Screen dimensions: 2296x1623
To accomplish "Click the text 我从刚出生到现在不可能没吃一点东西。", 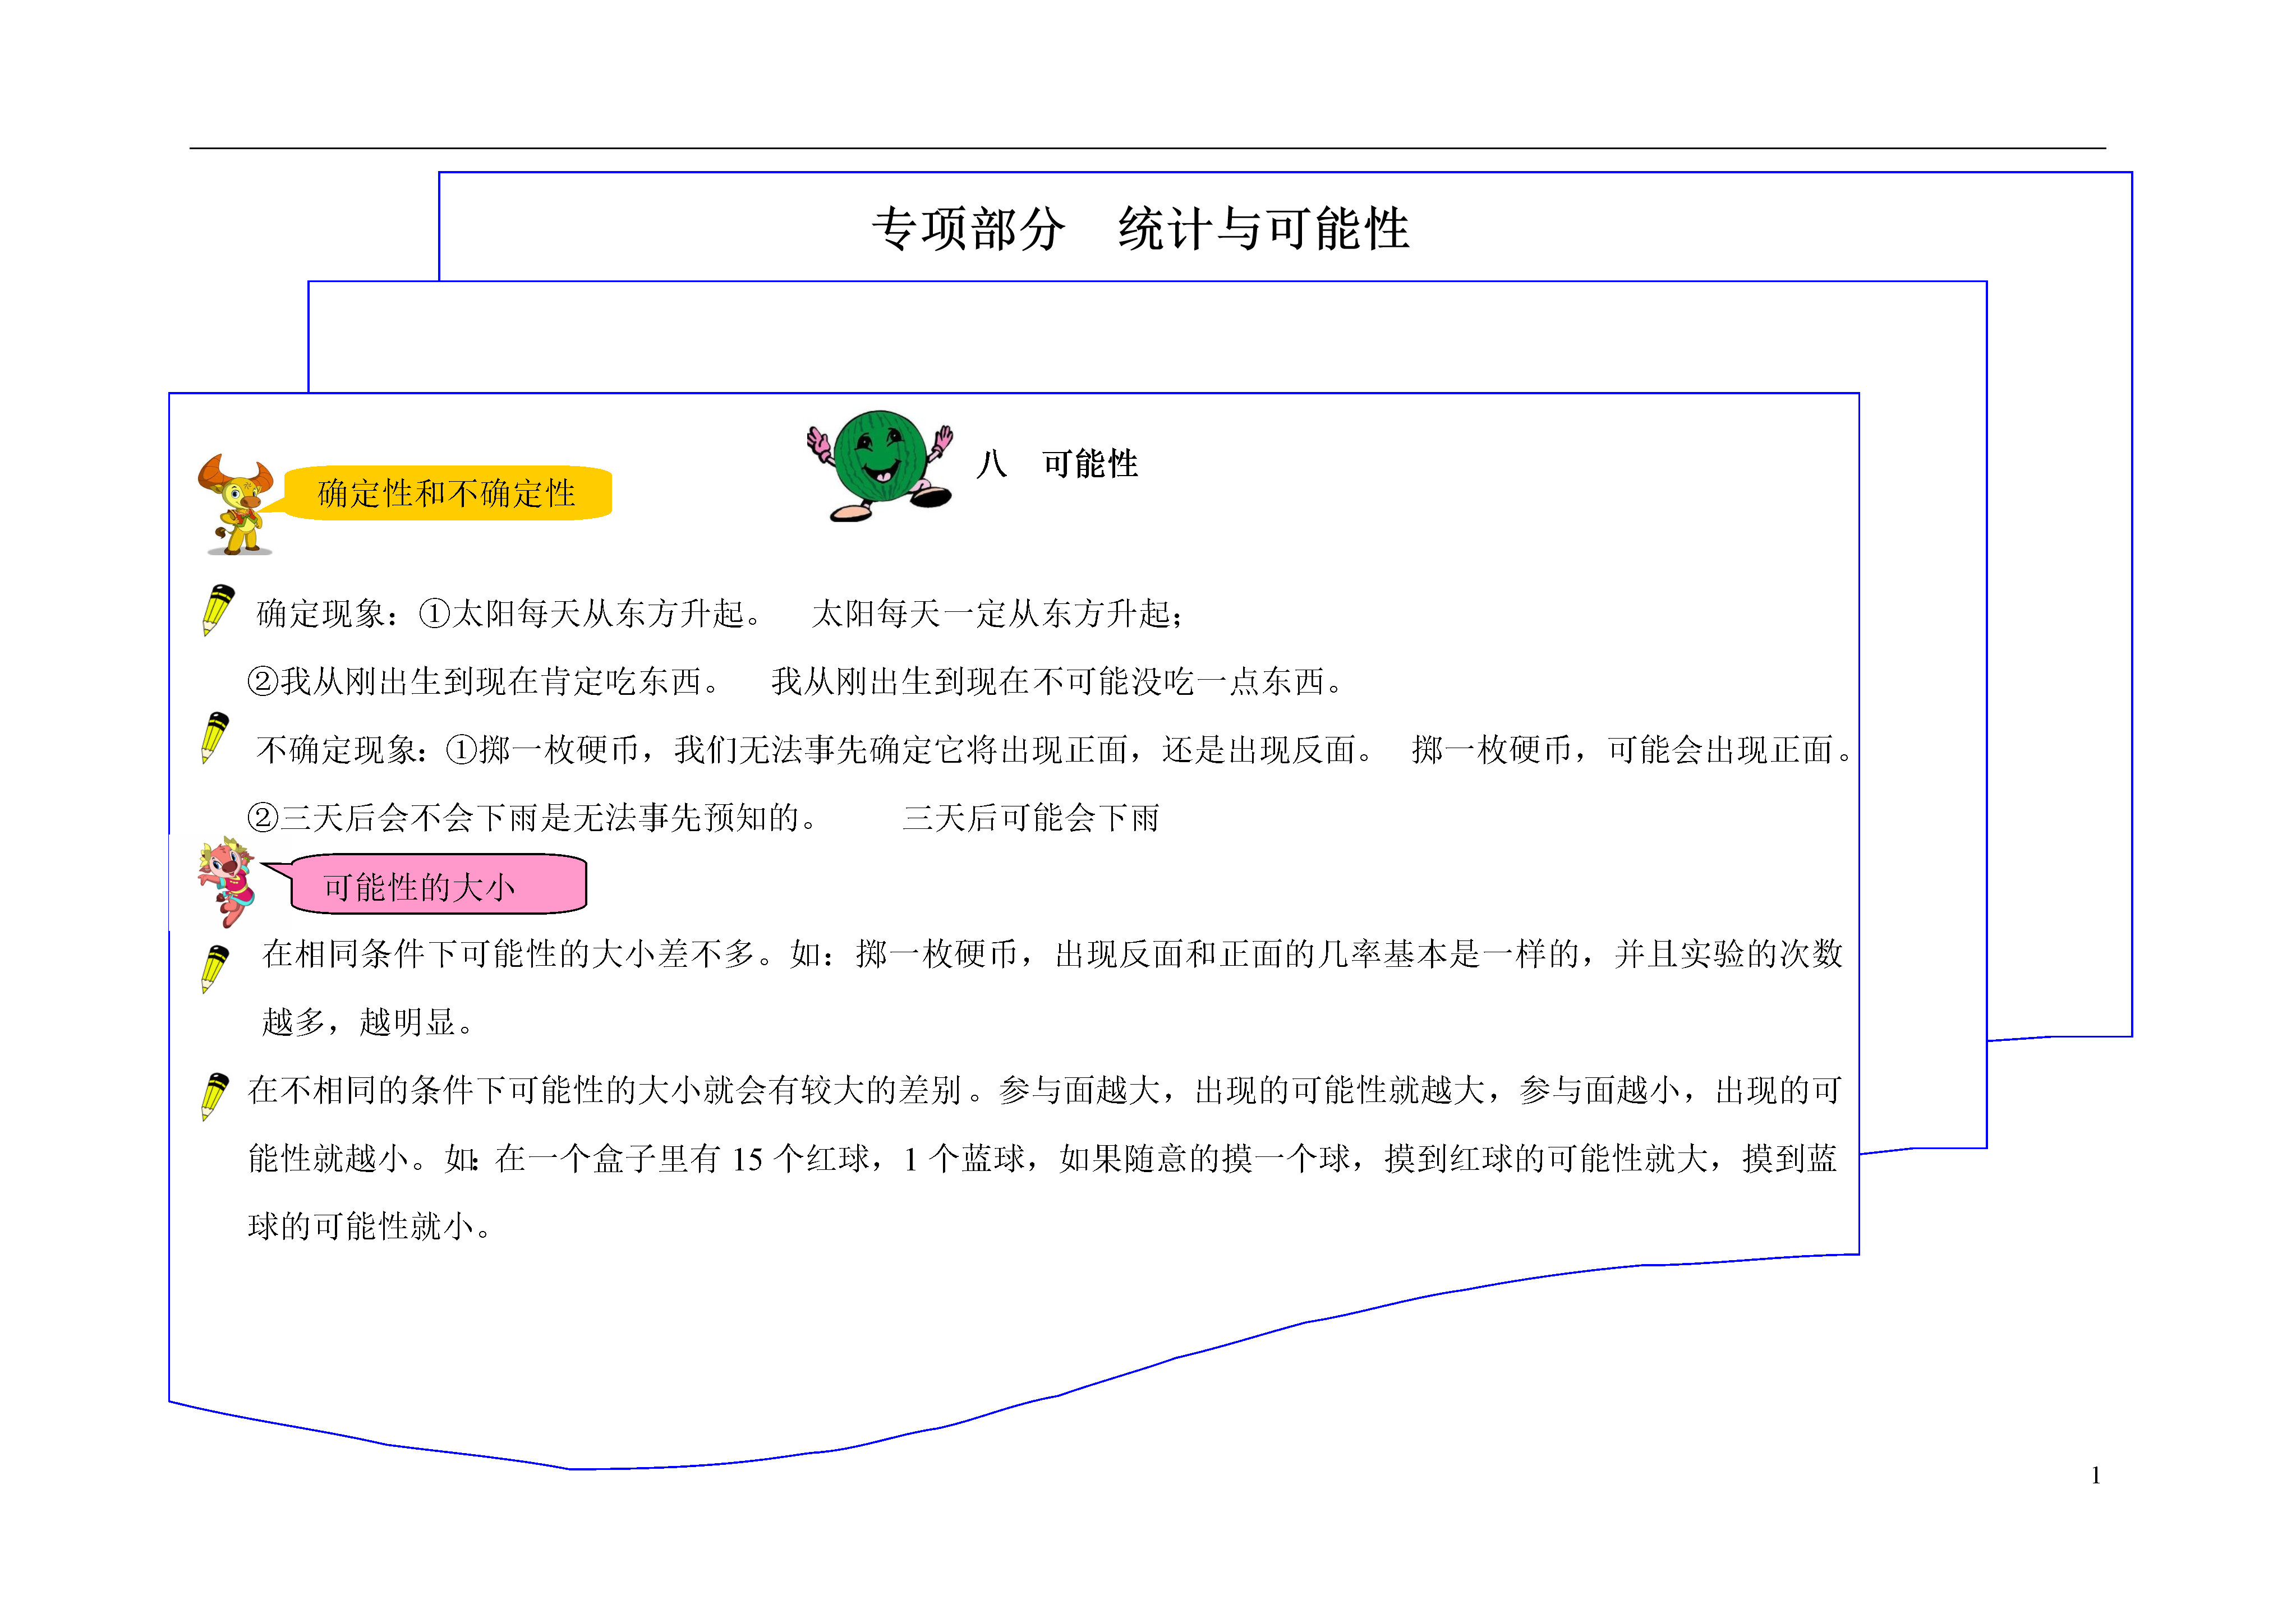I will [x=1058, y=682].
